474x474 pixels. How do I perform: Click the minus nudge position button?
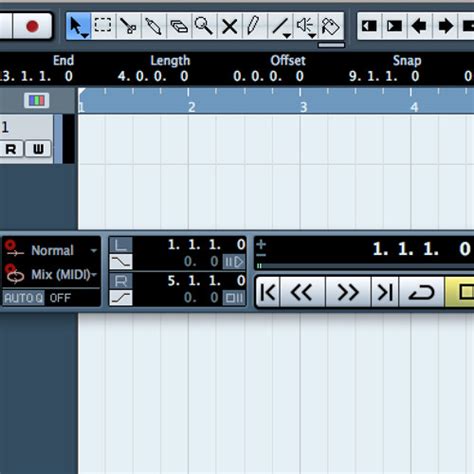[x=261, y=255]
